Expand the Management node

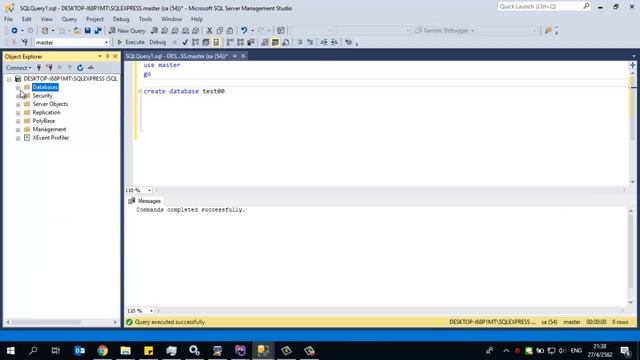pos(18,130)
